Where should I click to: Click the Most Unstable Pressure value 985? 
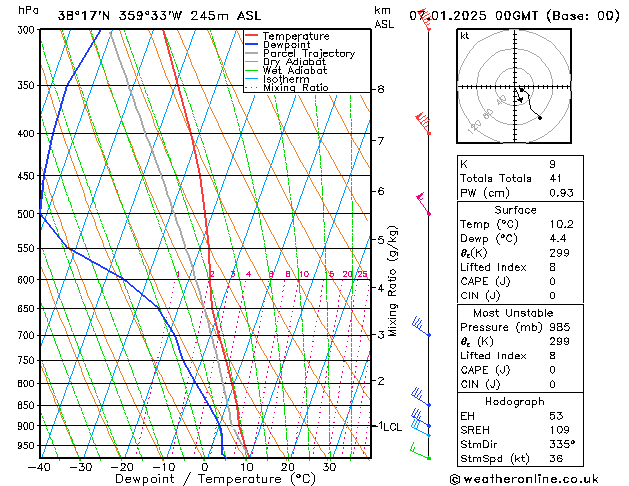point(560,328)
